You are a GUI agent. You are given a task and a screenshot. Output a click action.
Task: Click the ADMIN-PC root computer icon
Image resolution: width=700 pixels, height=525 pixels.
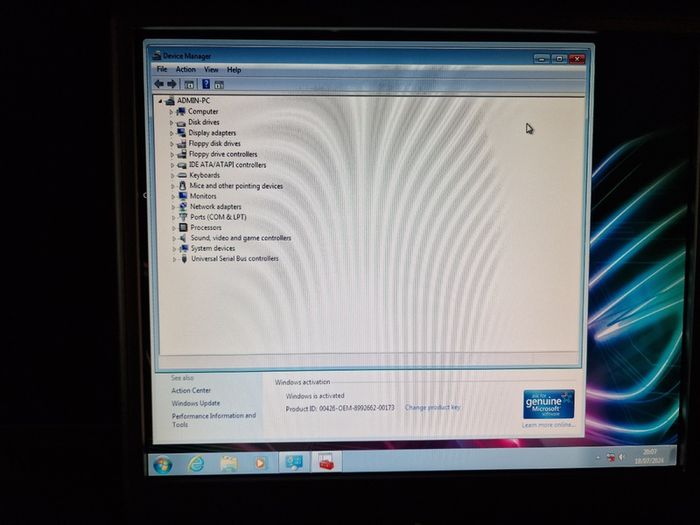point(170,101)
